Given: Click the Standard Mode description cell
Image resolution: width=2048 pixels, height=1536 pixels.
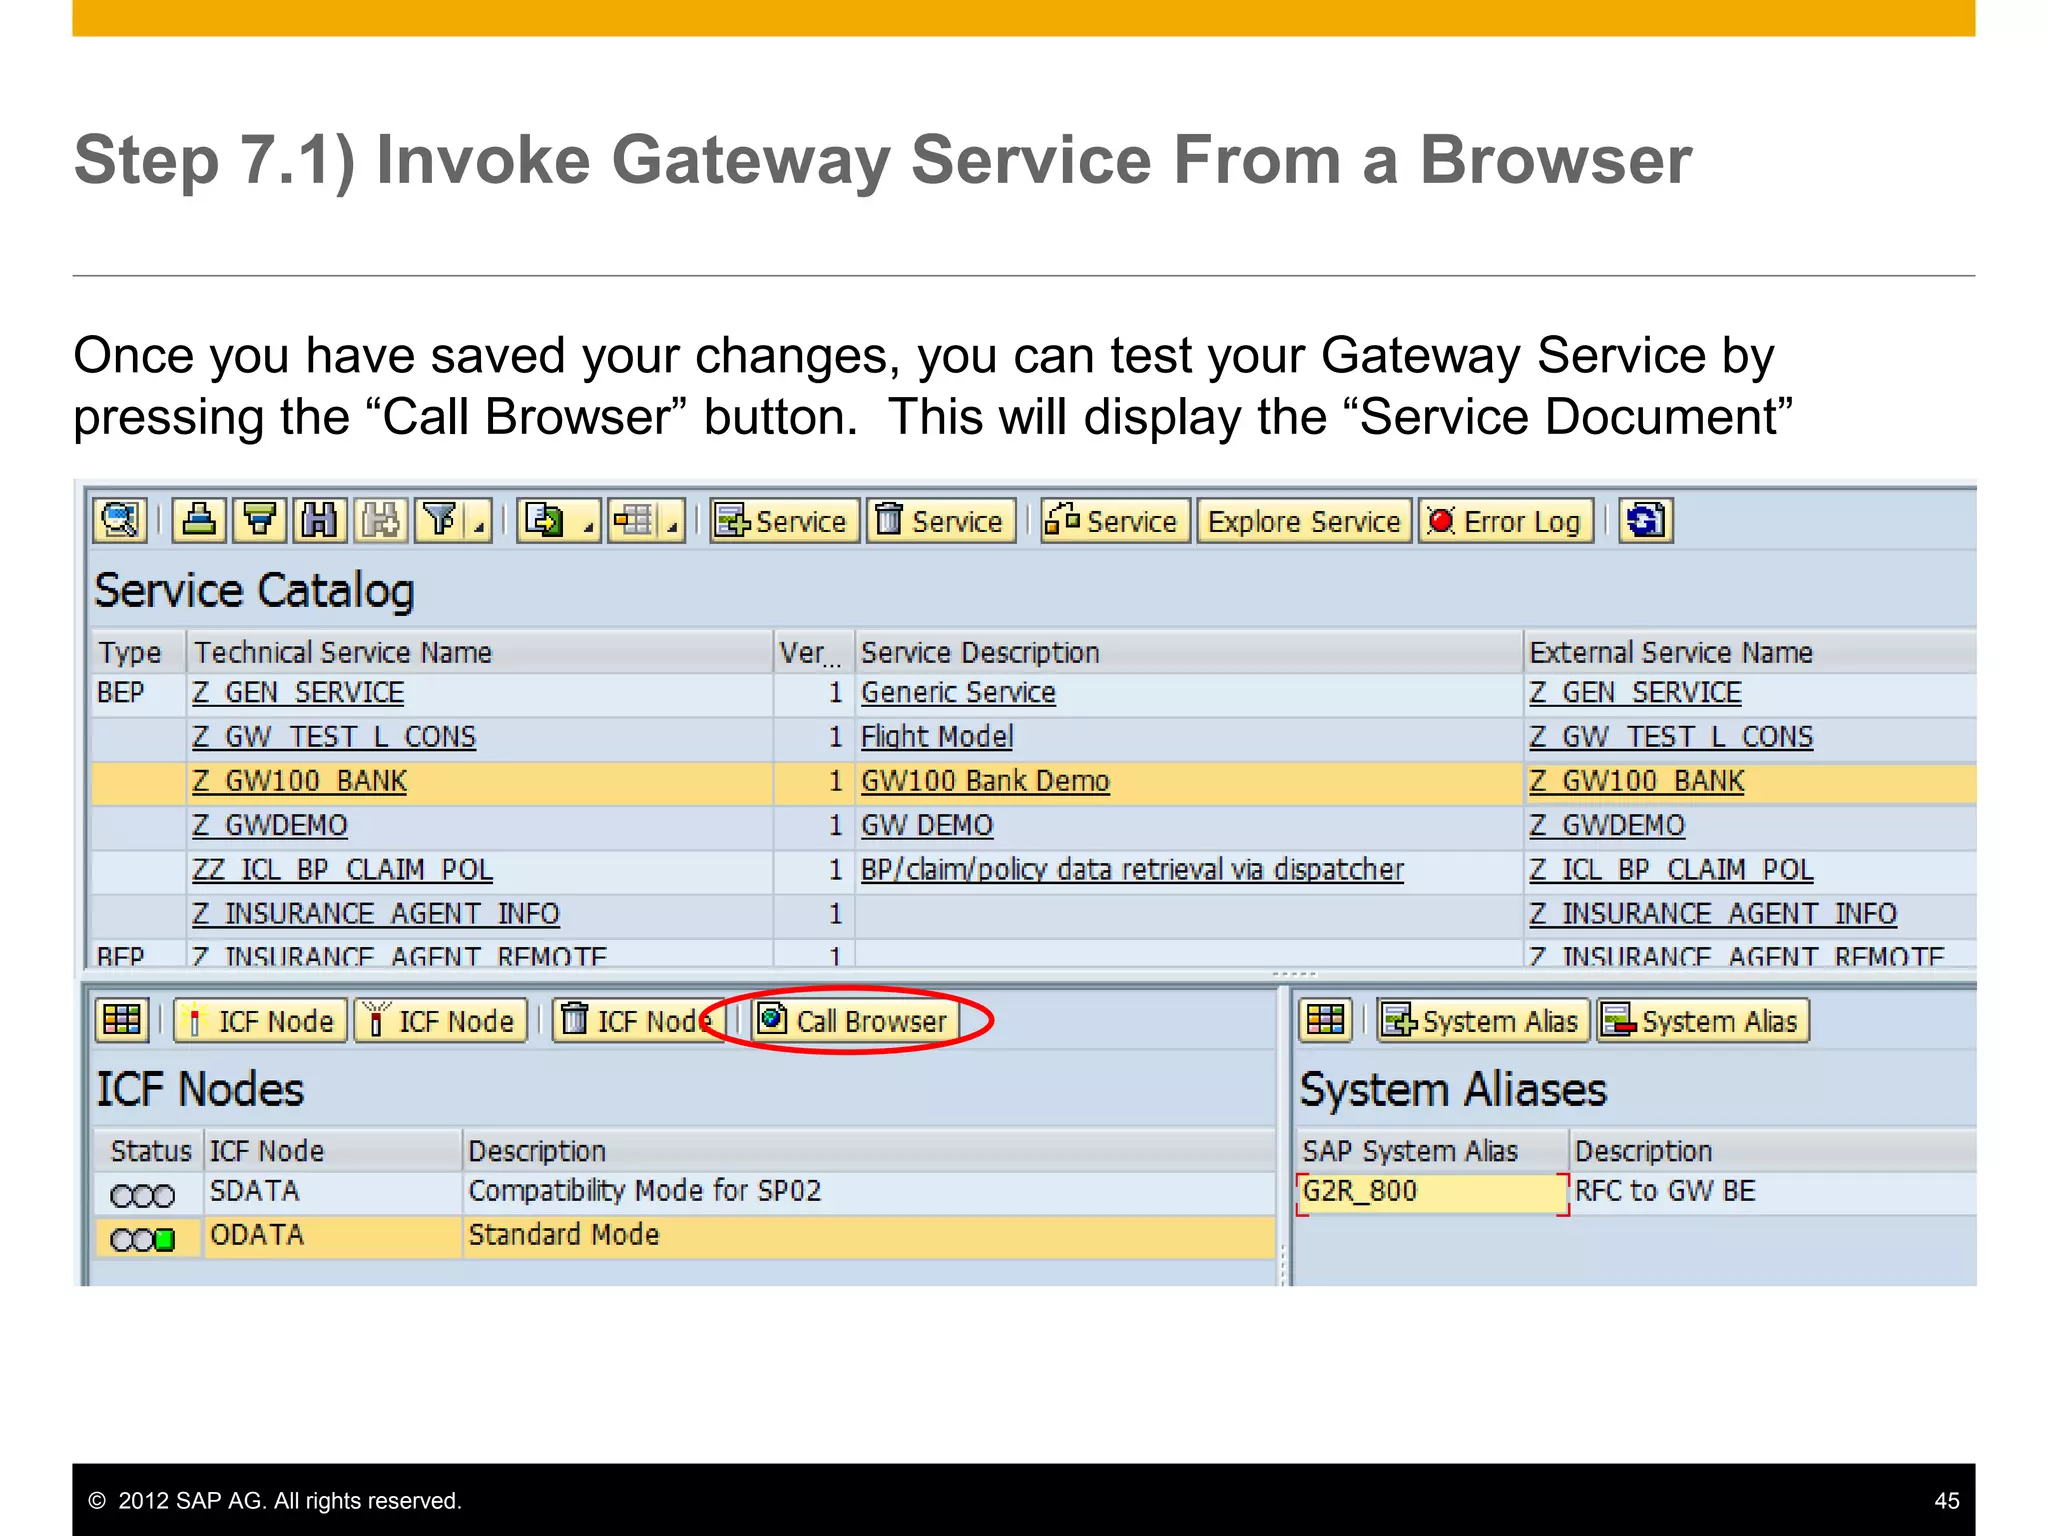Looking at the screenshot, I should click(x=868, y=1236).
